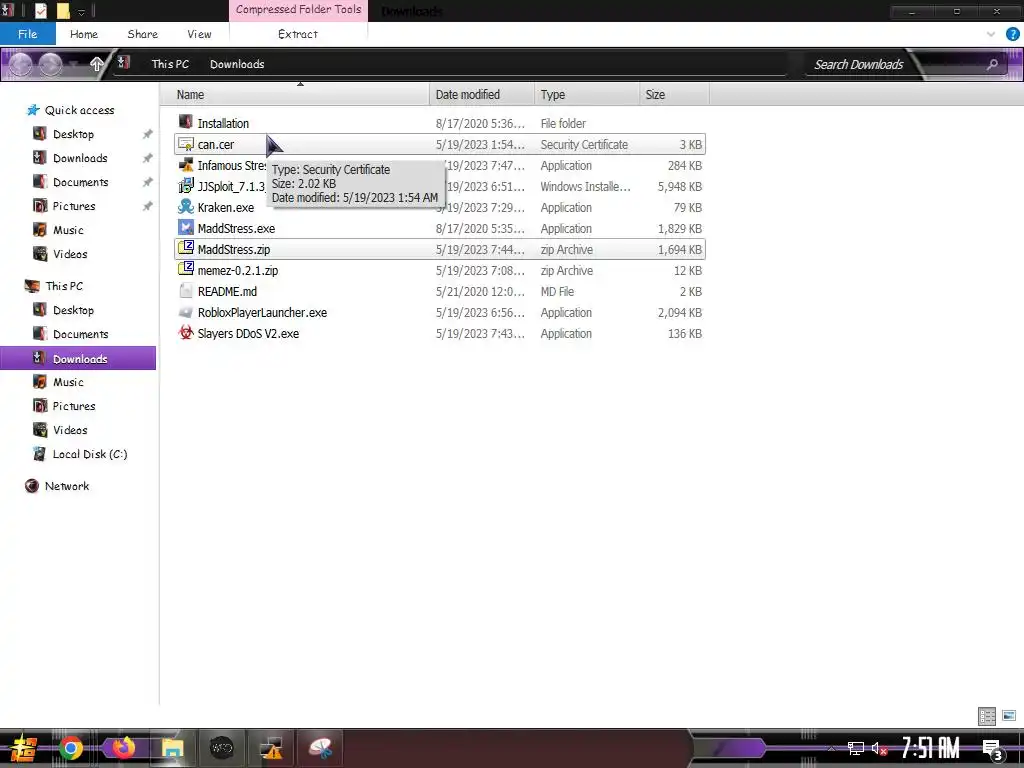Select memez-0.2.1.zip archive icon
Viewport: 1024px width, 768px height.
186,269
